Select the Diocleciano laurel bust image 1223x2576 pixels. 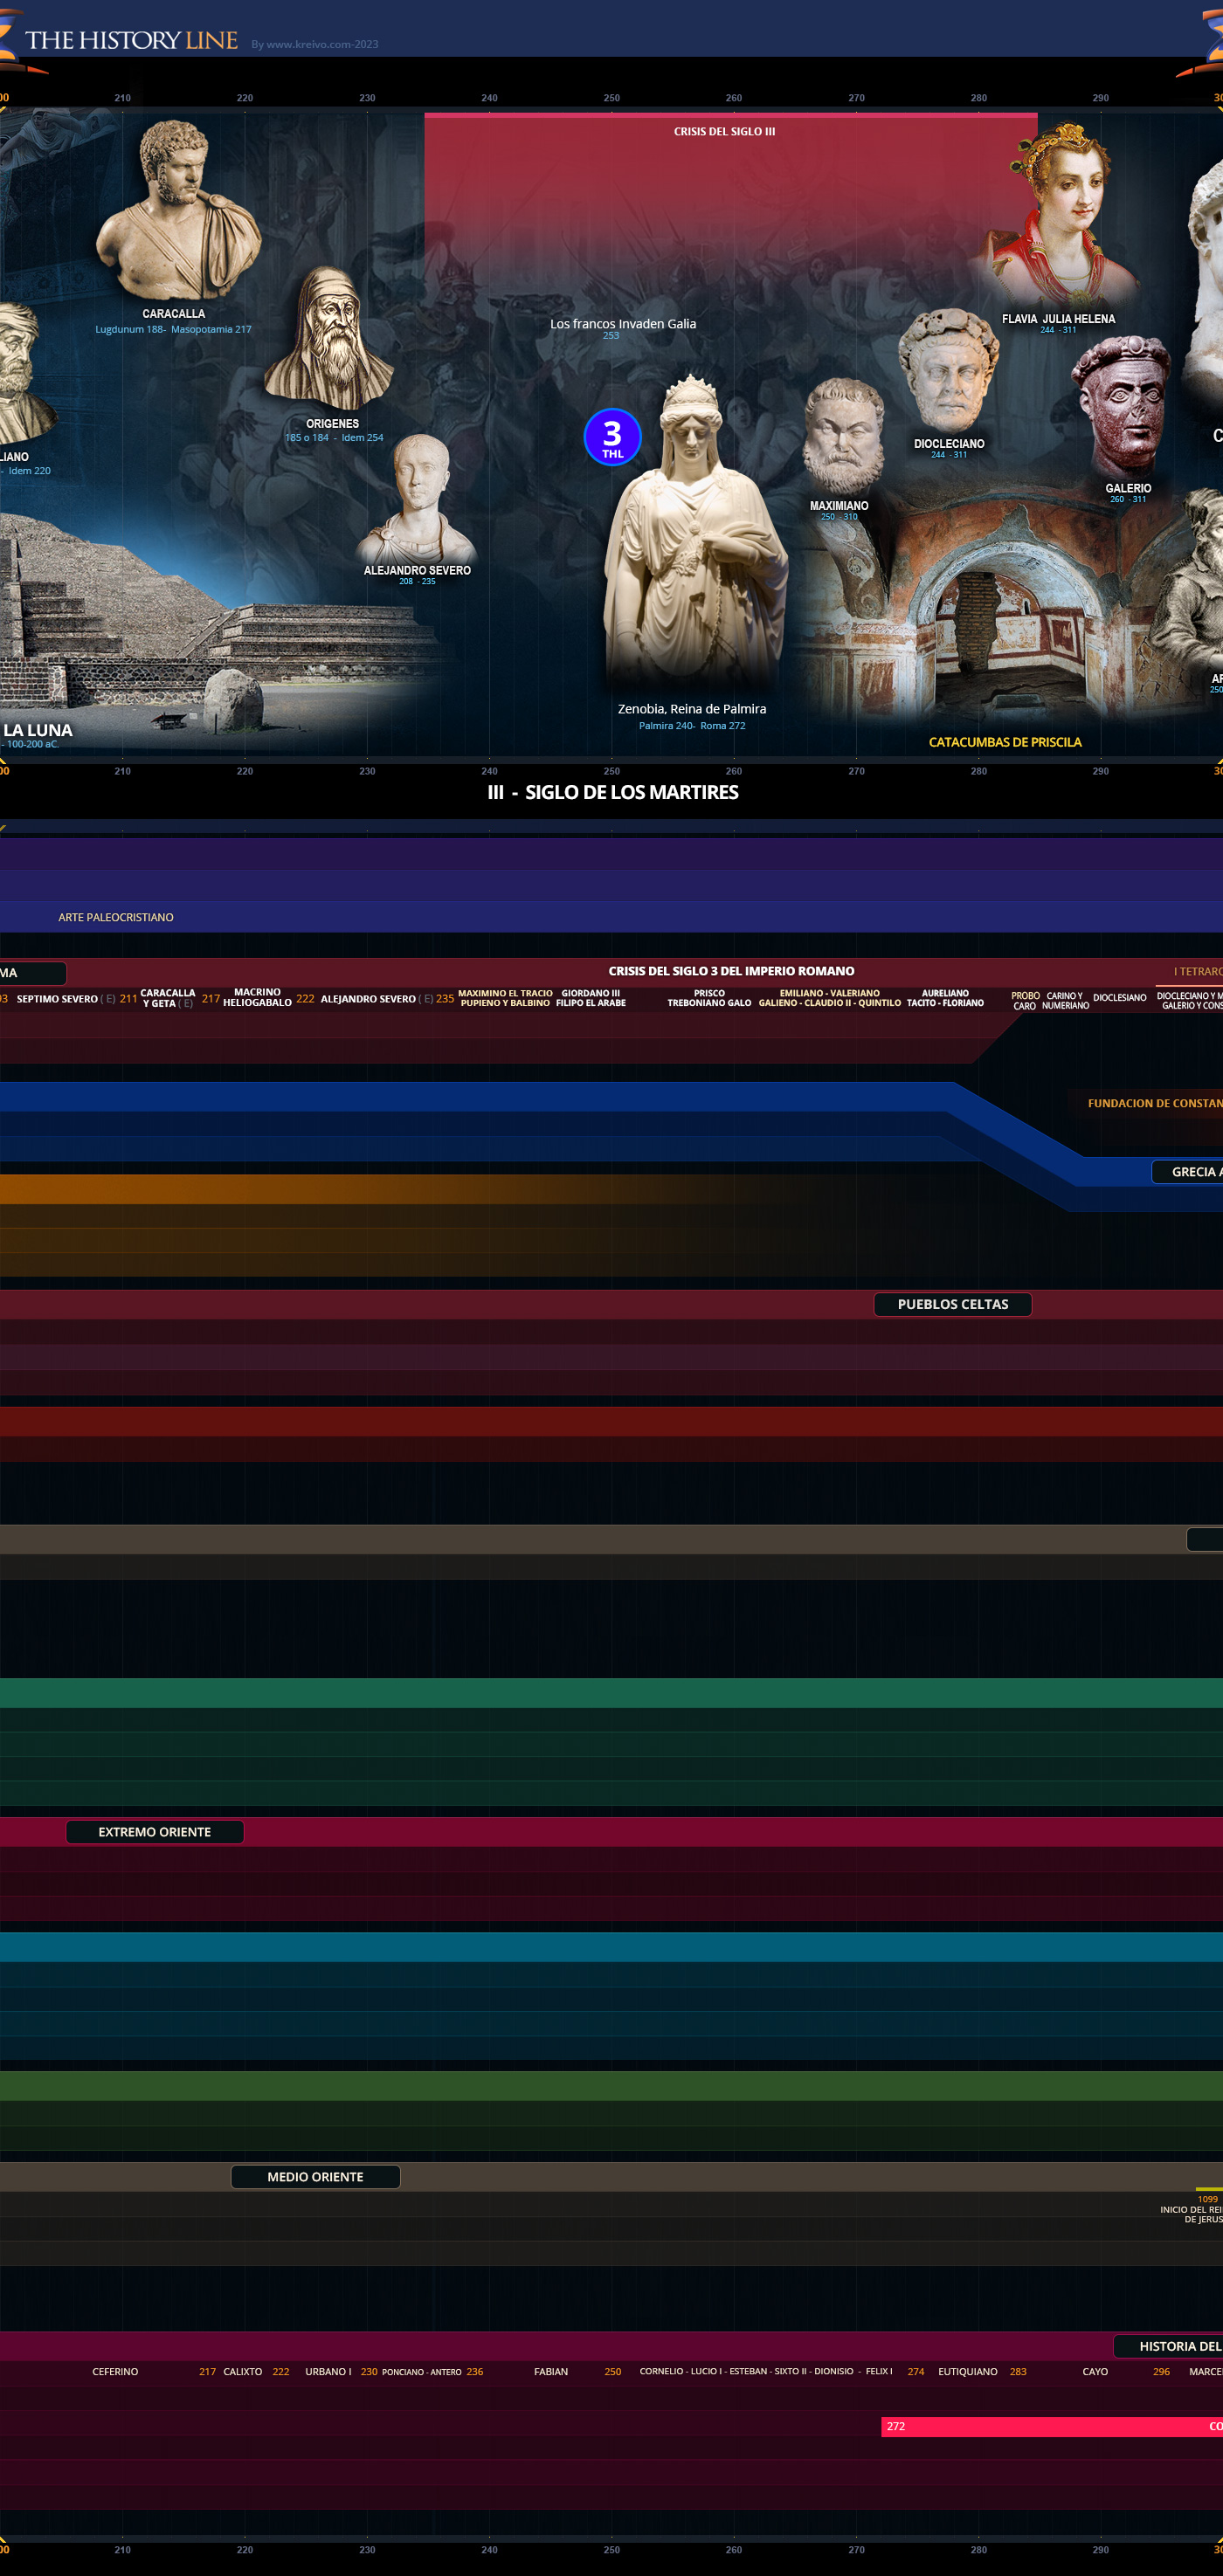click(947, 370)
